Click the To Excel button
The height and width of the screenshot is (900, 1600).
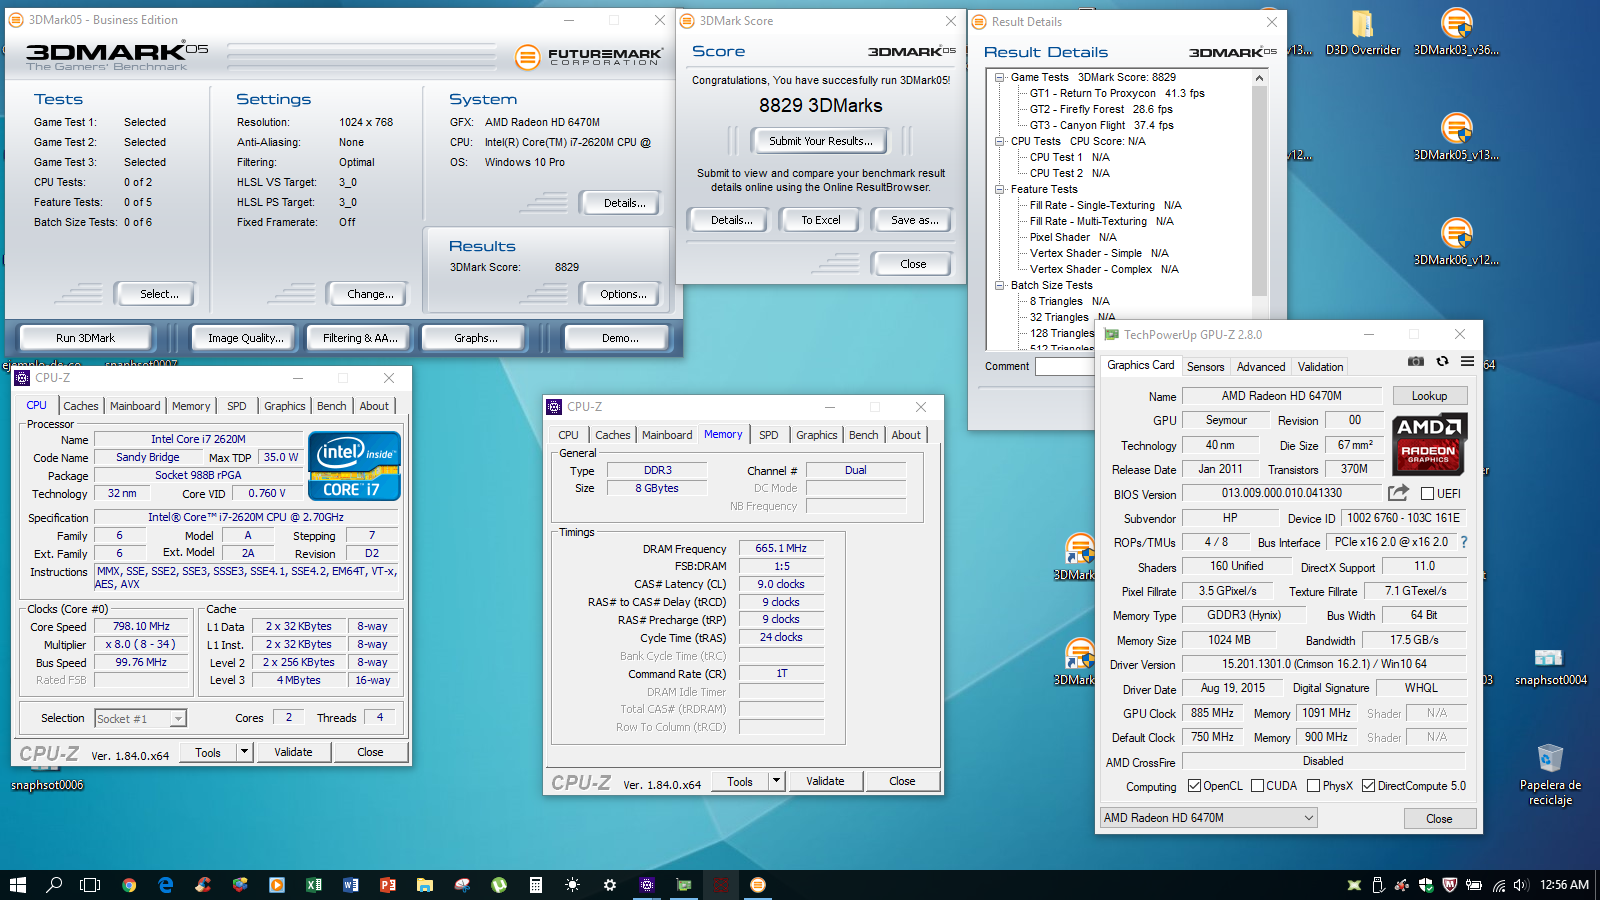click(821, 220)
